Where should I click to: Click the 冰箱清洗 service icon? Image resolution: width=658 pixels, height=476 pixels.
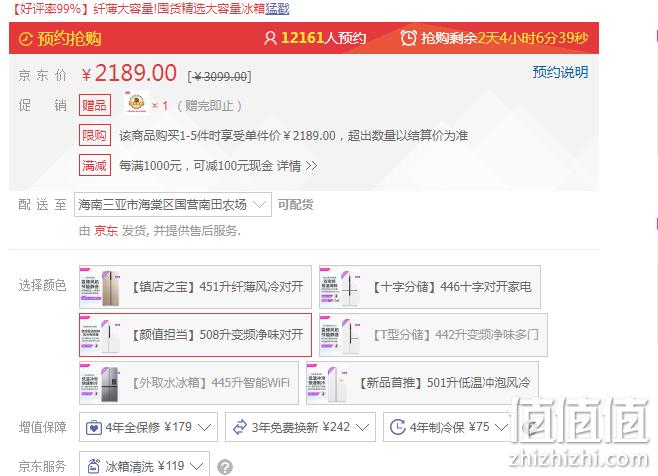93,466
